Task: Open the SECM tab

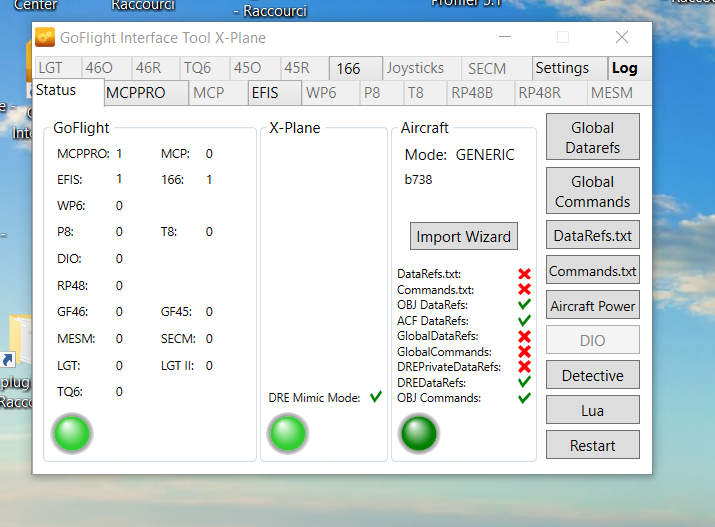Action: 496,68
